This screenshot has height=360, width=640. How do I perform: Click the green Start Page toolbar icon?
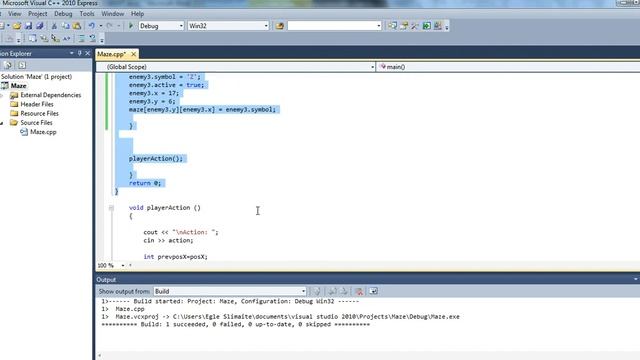pyautogui.click(x=426, y=26)
